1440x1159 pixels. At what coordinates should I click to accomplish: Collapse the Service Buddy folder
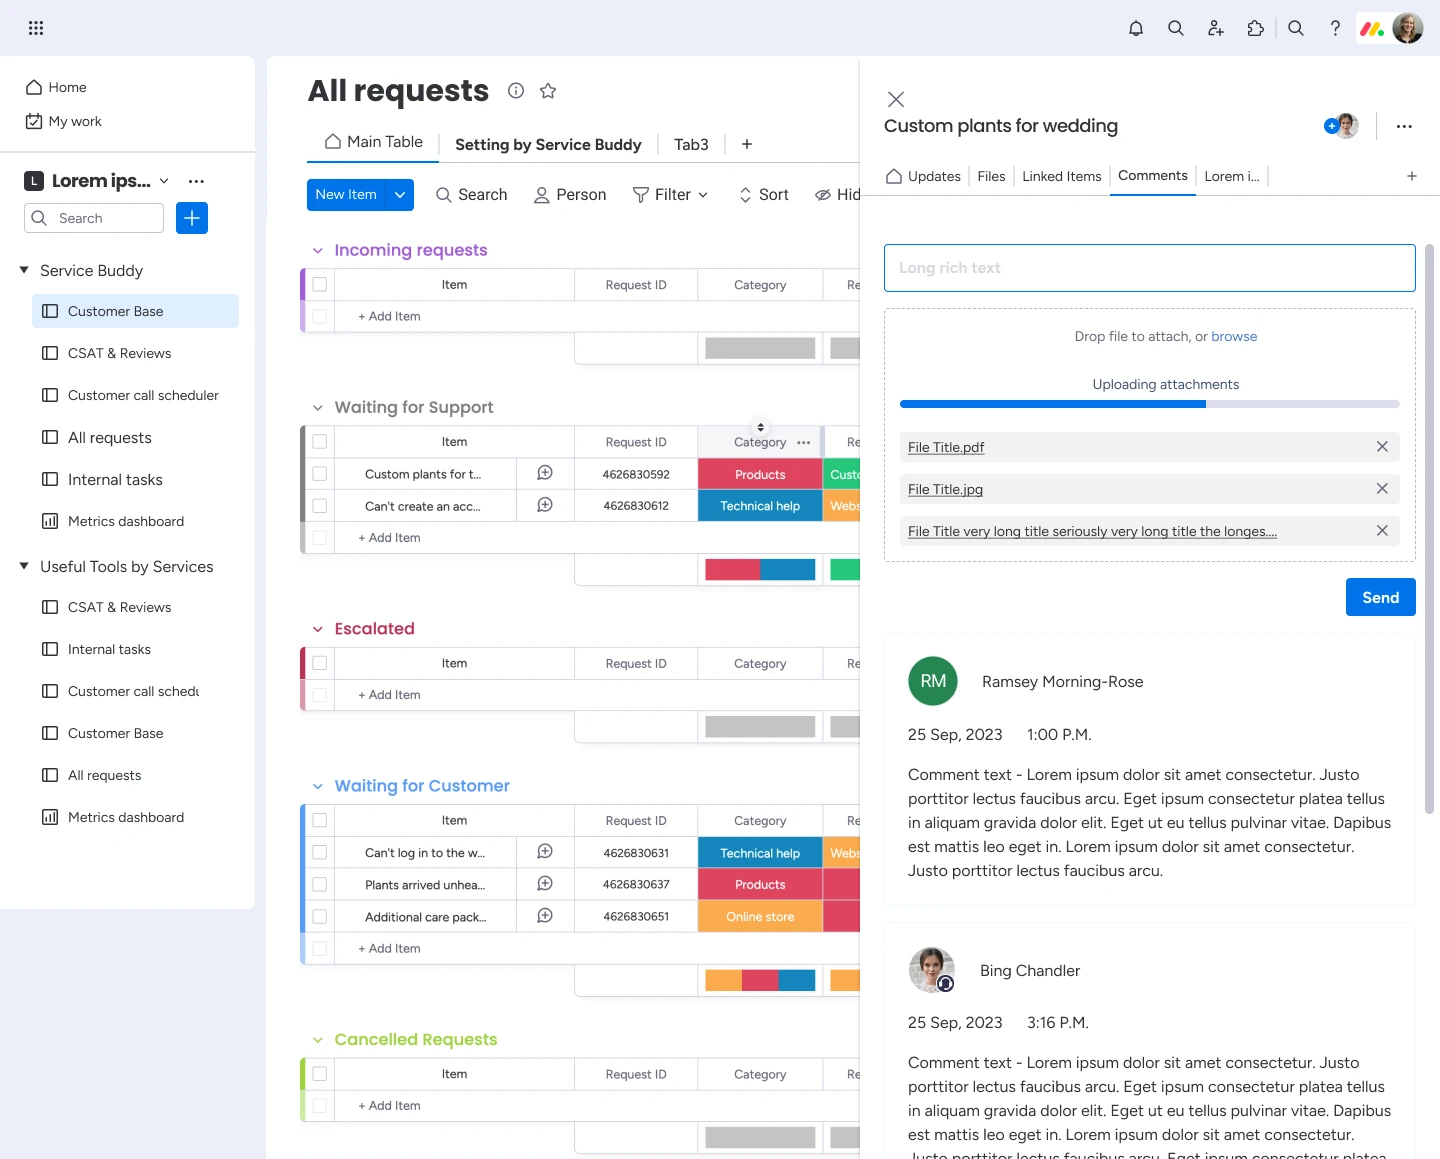[24, 270]
